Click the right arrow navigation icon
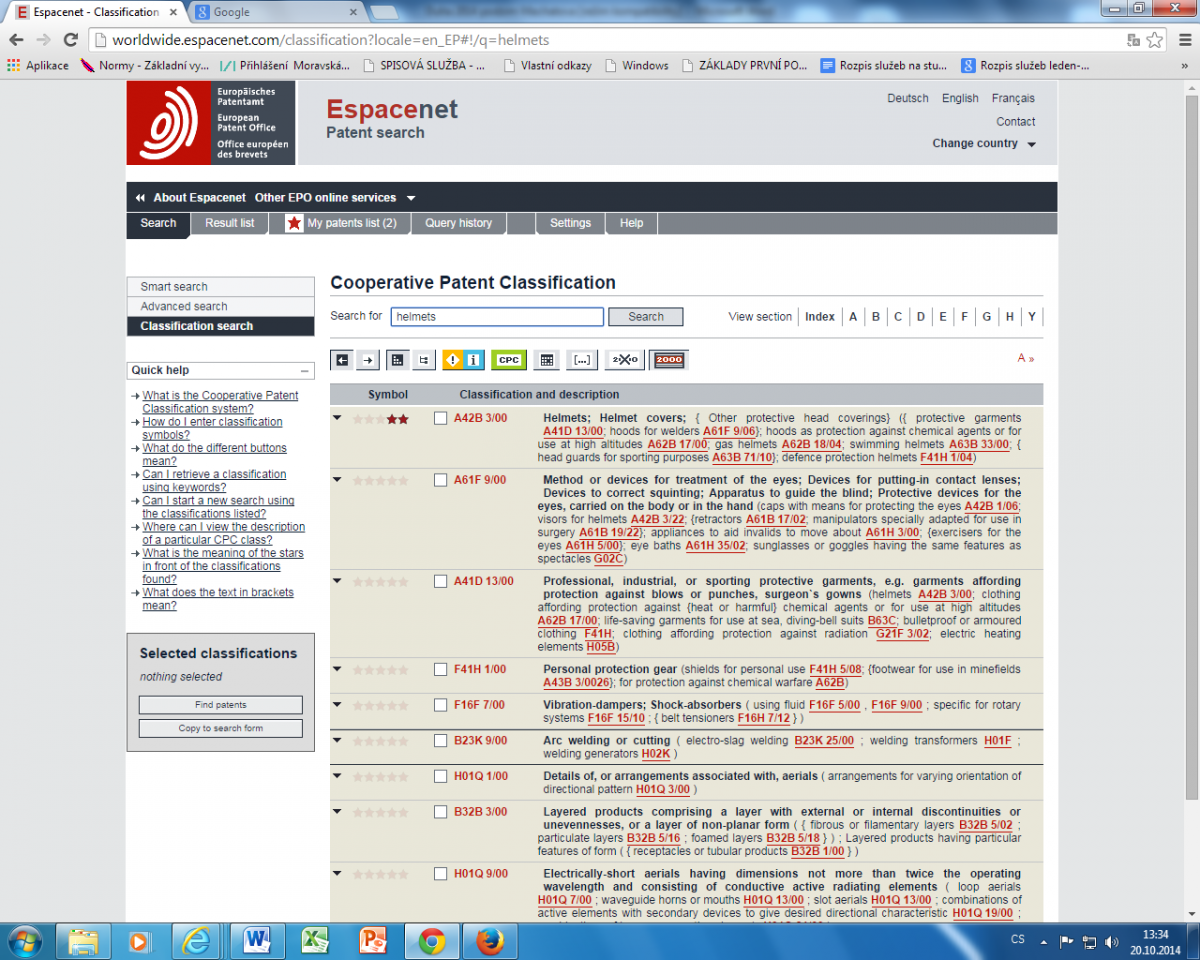 [x=368, y=360]
